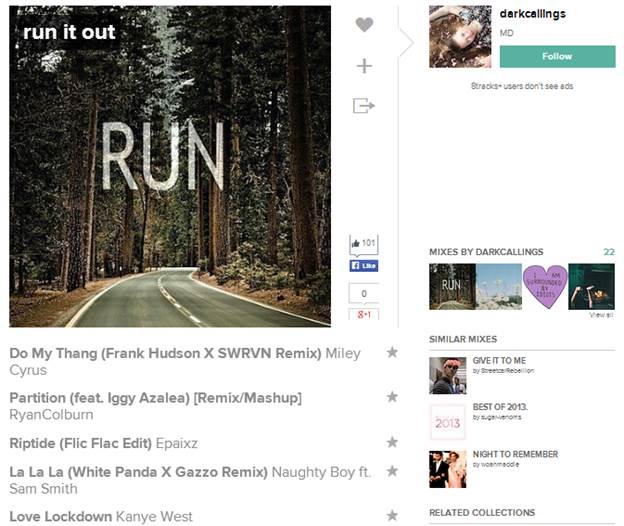Open the Best of 2013 mix thumbnail
Image resolution: width=624 pixels, height=526 pixels.
point(448,422)
